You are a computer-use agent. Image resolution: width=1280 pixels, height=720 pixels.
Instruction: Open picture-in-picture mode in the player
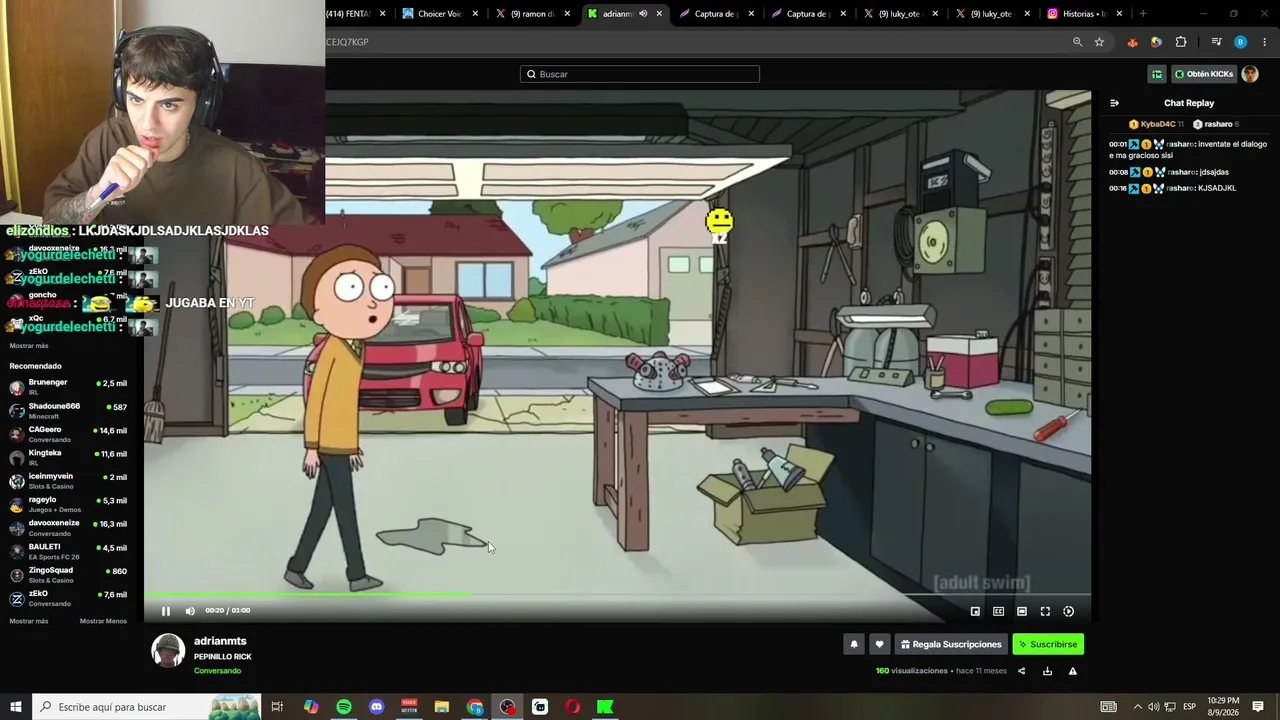pyautogui.click(x=975, y=611)
